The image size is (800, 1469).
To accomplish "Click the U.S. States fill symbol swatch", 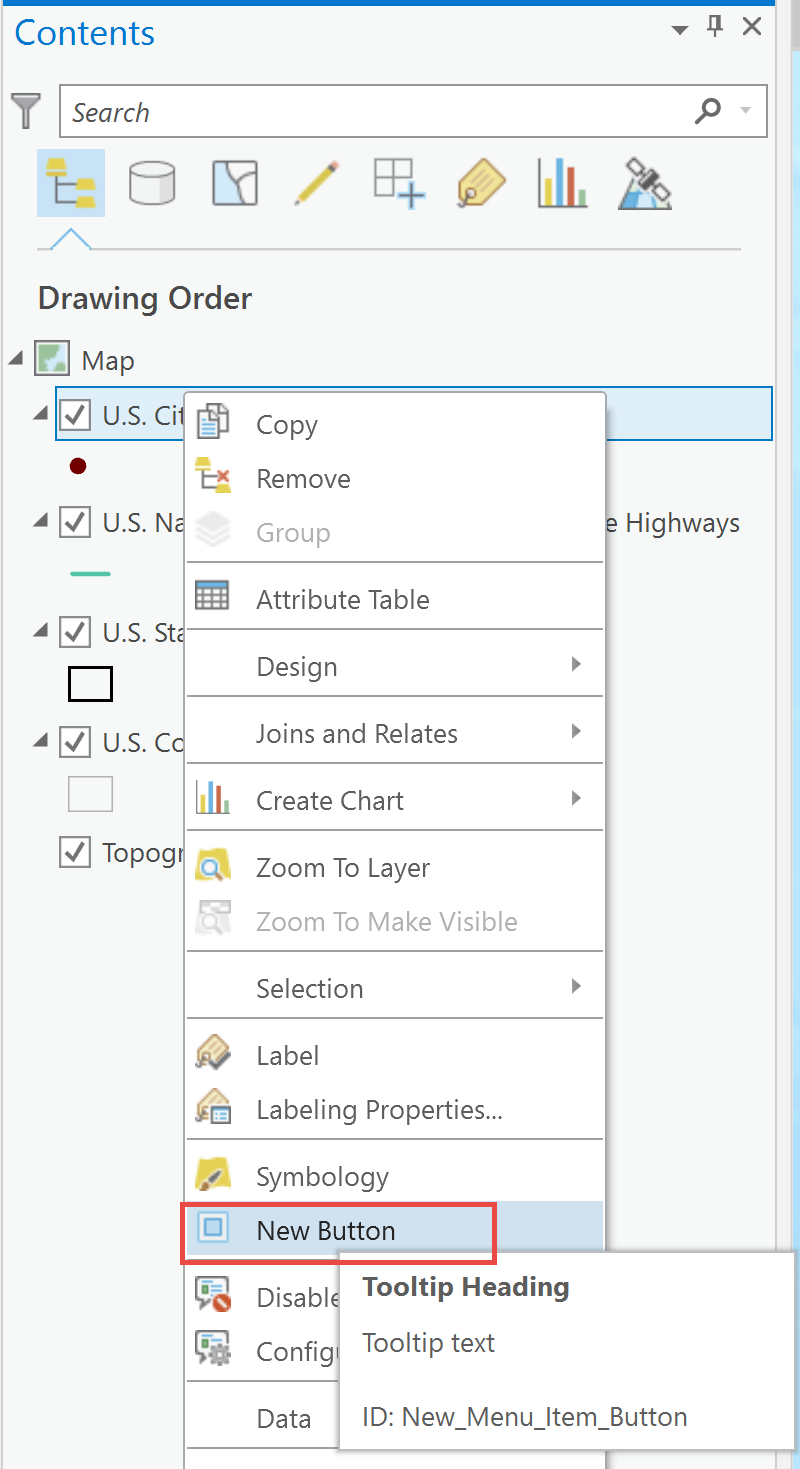I will point(89,684).
